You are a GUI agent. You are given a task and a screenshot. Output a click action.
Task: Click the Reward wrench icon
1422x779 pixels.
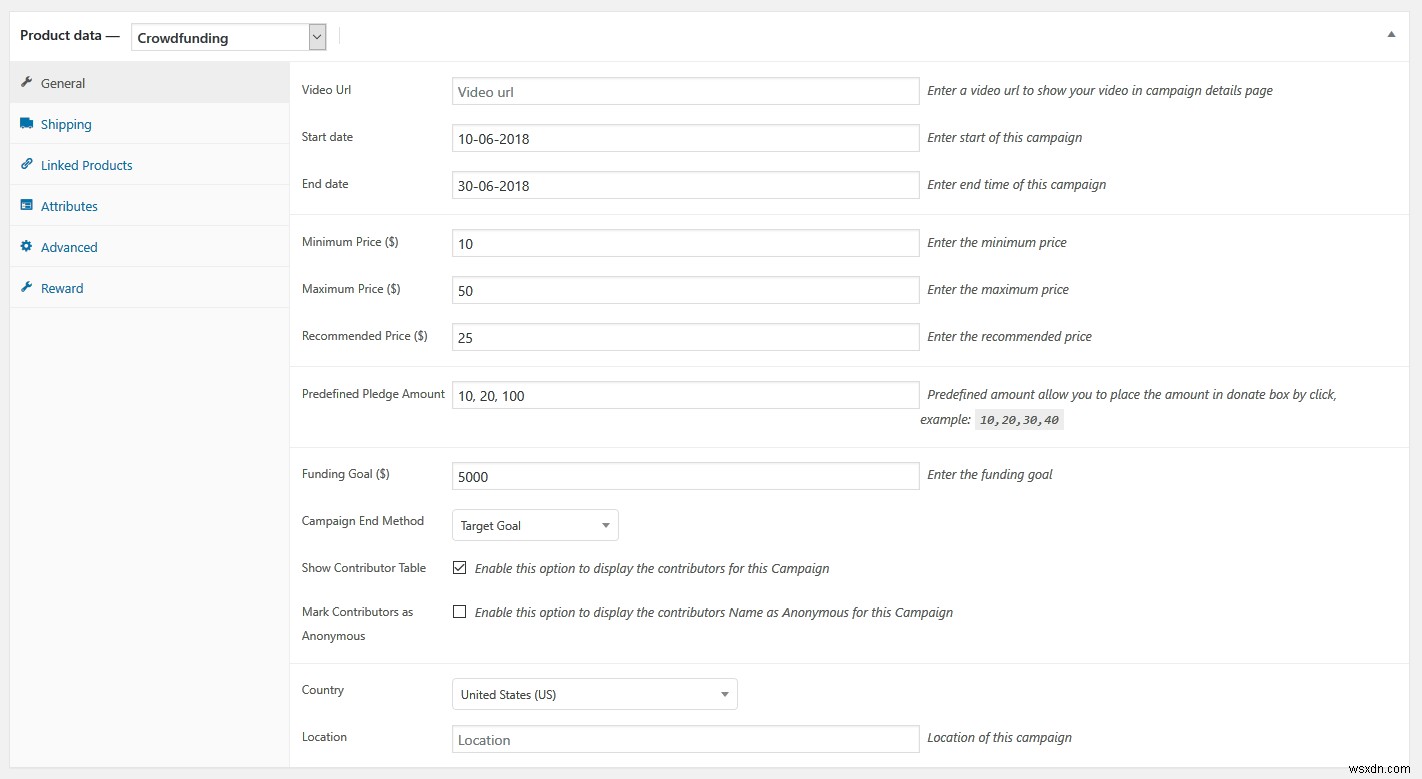27,287
